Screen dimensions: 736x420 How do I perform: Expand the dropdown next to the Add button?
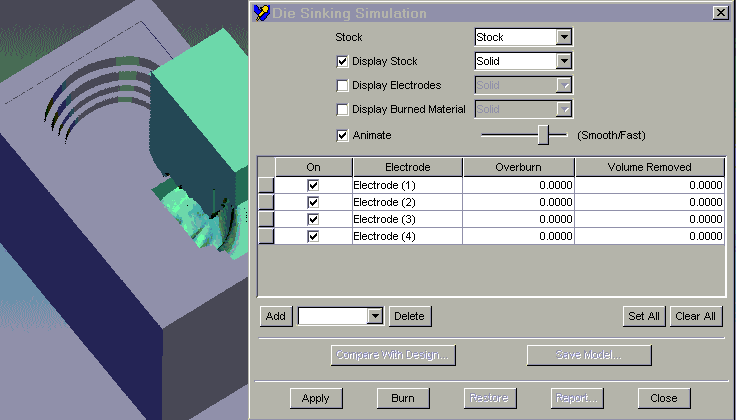pos(375,316)
